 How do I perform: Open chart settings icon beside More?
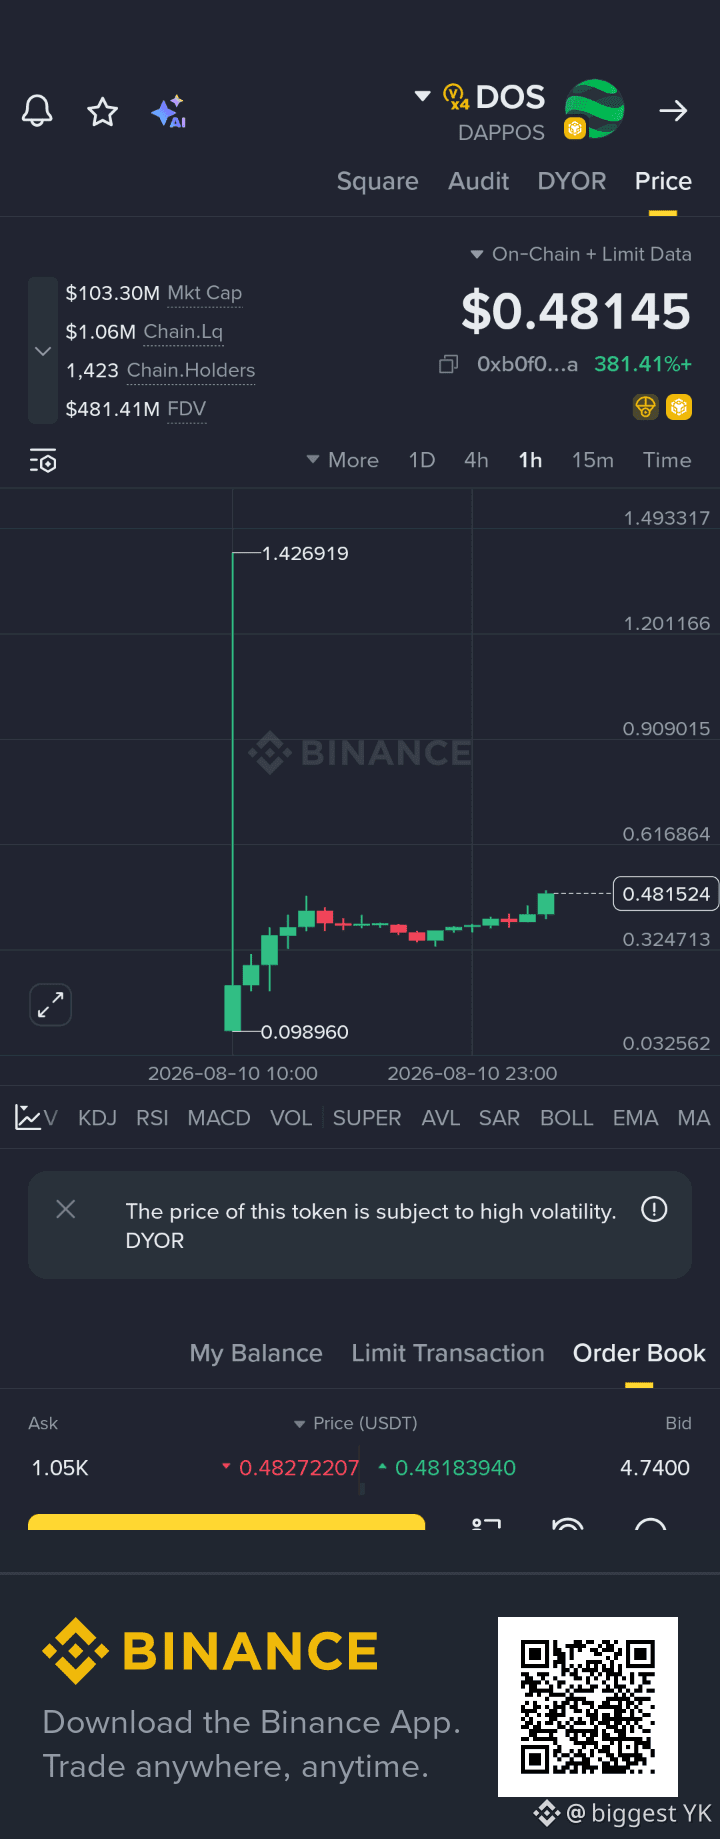[43, 461]
